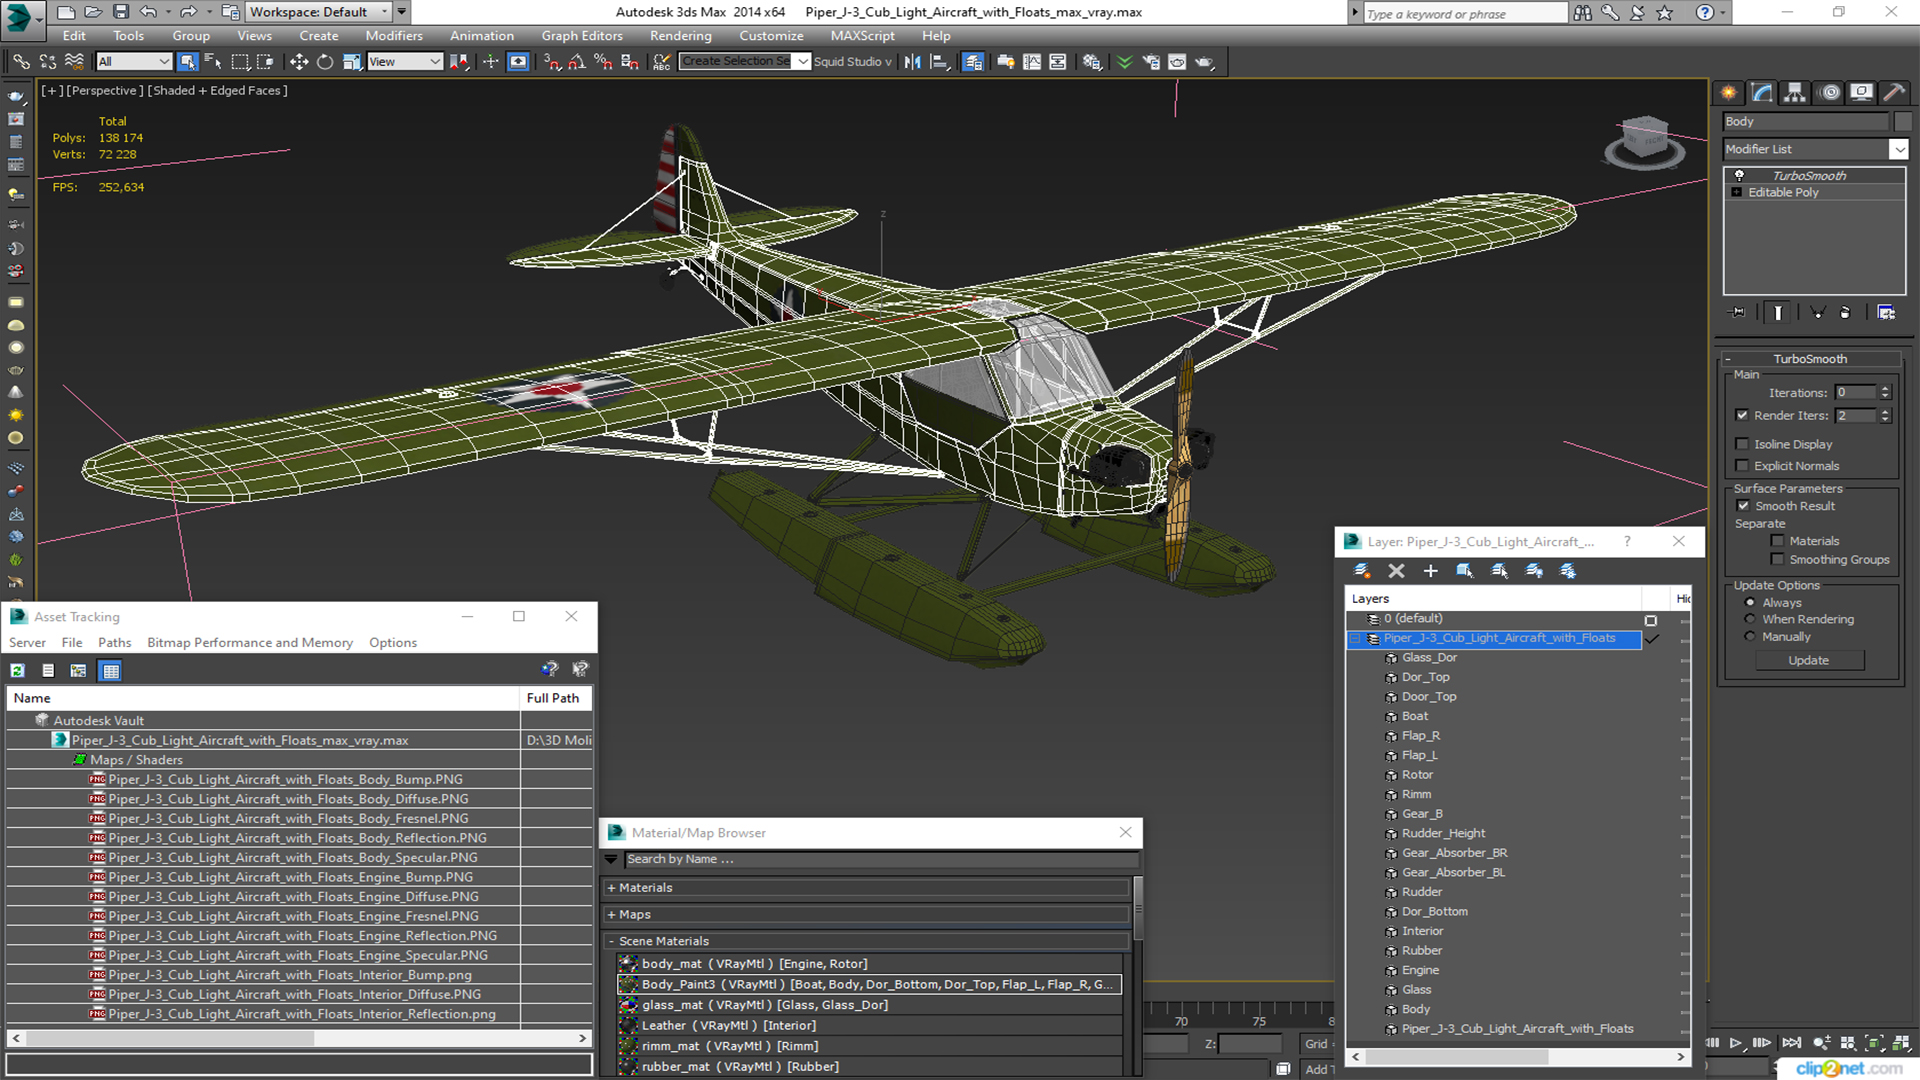The width and height of the screenshot is (1920, 1080).
Task: Select the Rudder_Height object in layers
Action: [1443, 833]
